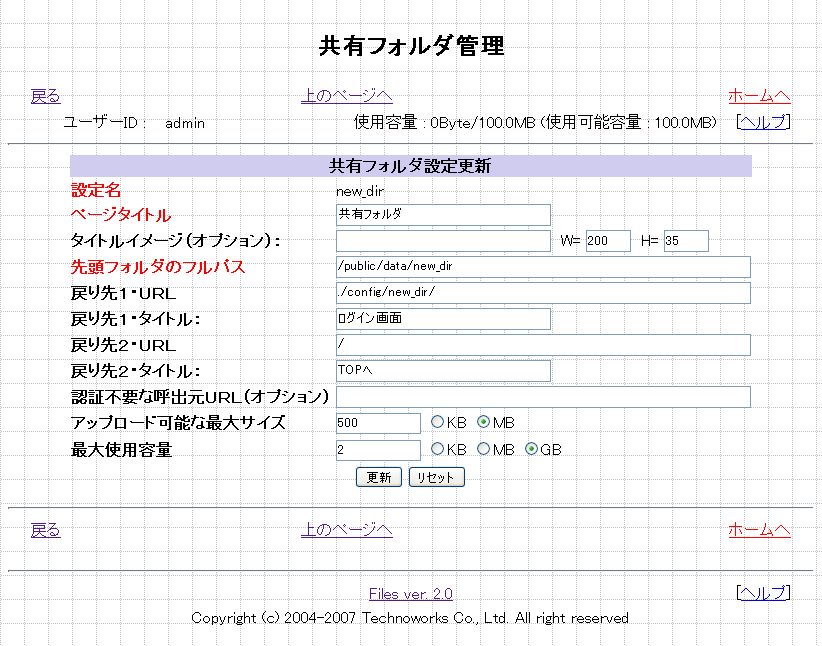Focus the ページタイトル text field

point(443,215)
